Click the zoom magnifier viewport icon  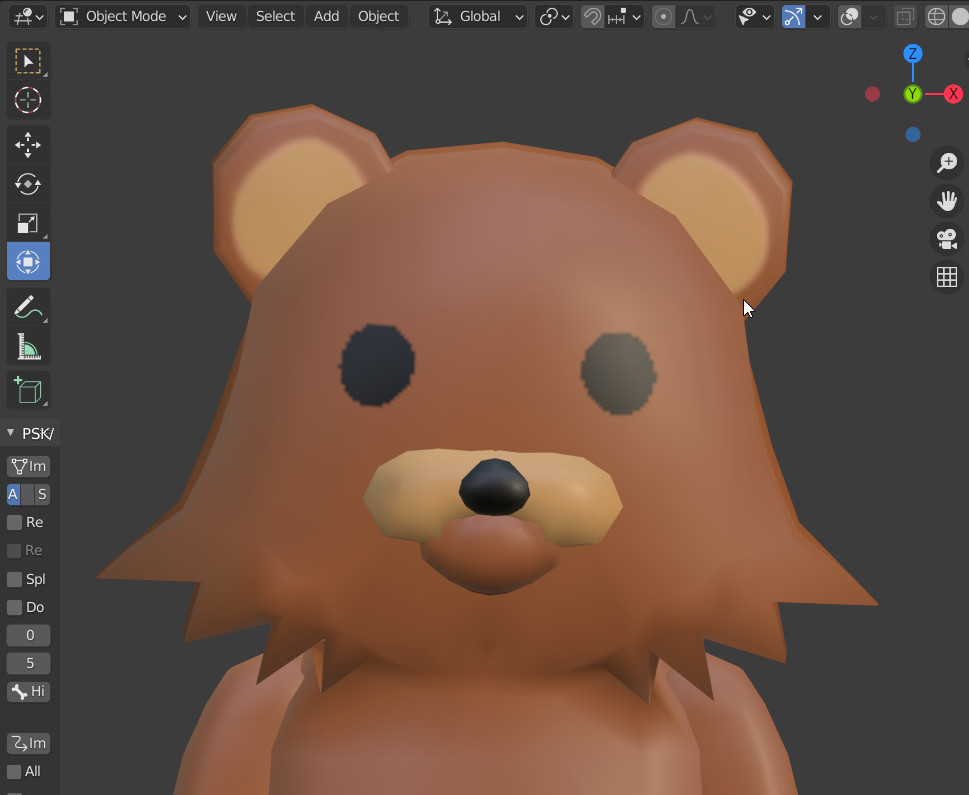point(946,163)
